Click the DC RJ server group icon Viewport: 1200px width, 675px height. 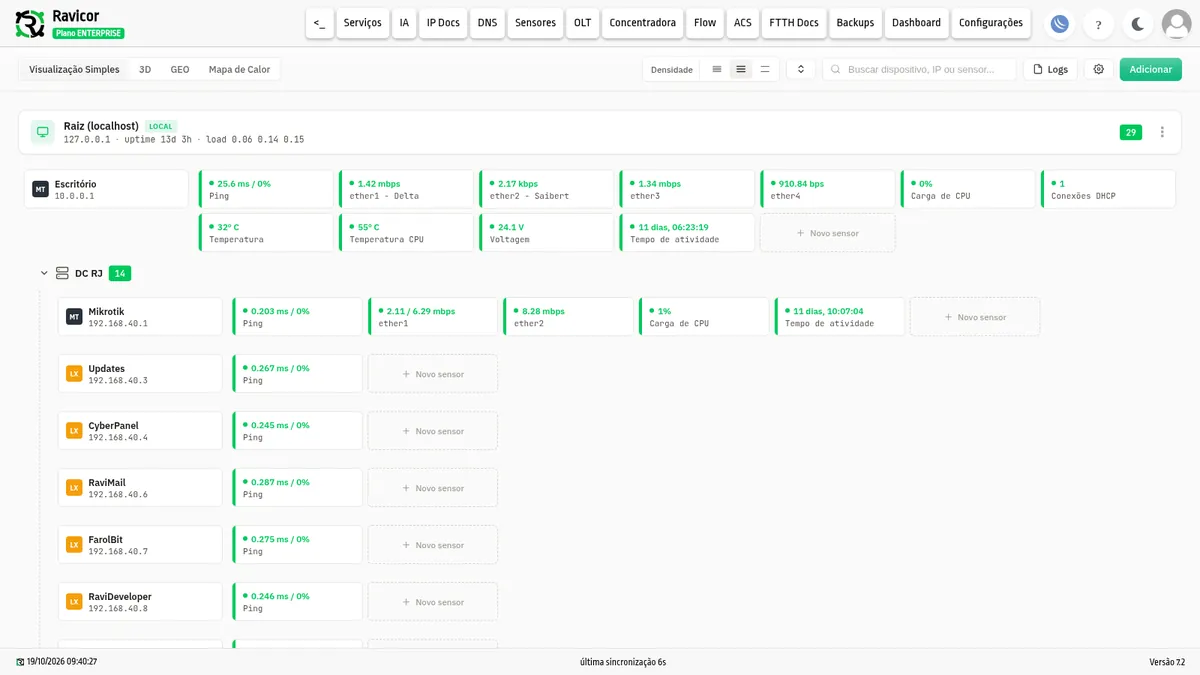point(62,273)
